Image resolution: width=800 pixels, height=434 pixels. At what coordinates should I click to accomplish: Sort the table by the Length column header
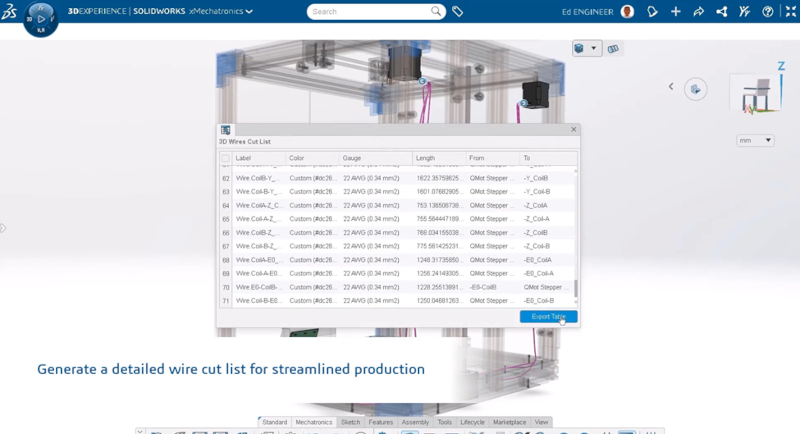pyautogui.click(x=439, y=158)
